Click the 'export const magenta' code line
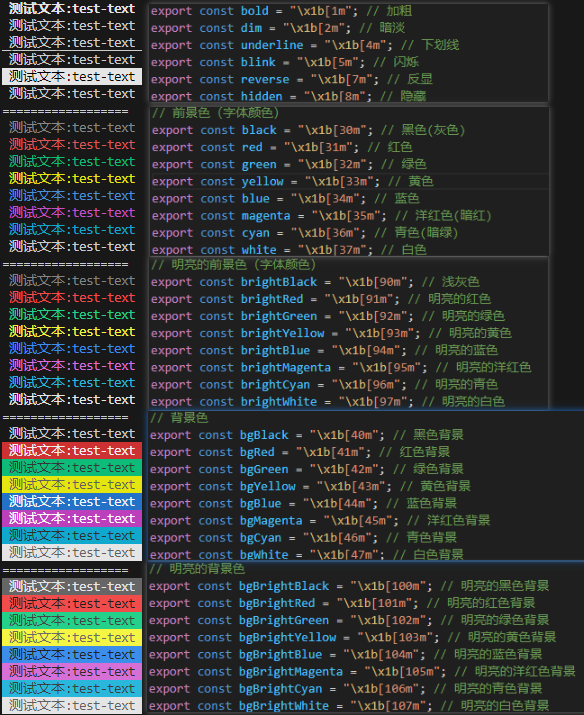 [x=321, y=216]
